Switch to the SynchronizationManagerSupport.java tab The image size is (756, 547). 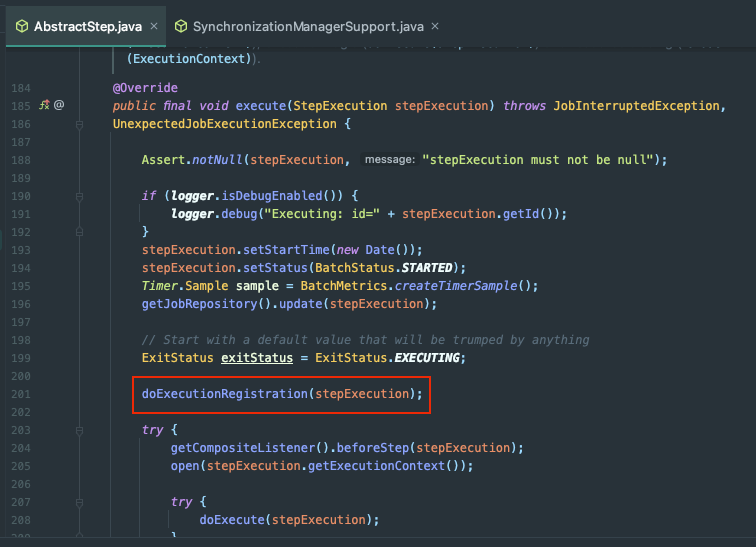click(x=308, y=26)
